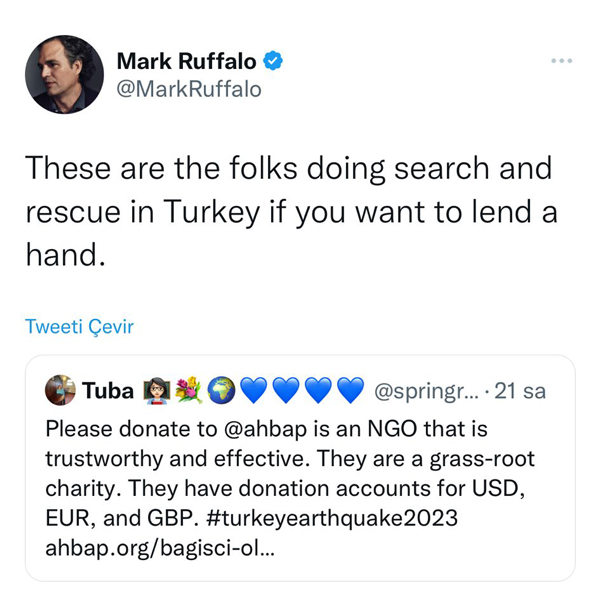Click the first blue heart emoji
This screenshot has height=611, width=600.
[x=254, y=390]
